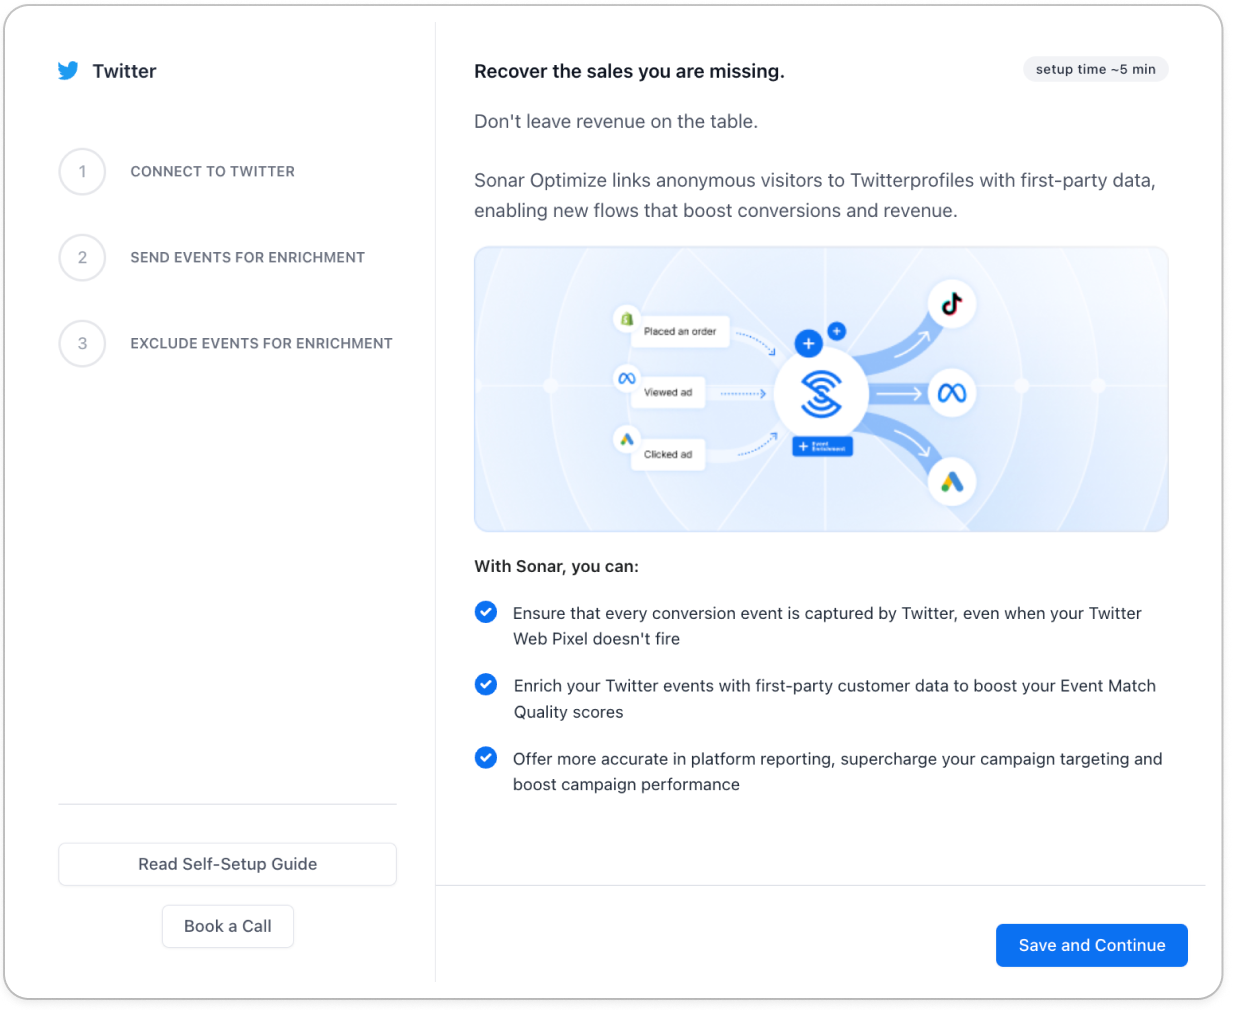Click the Sonar Optimize description paragraph
1237x1010 pixels.
click(x=815, y=195)
